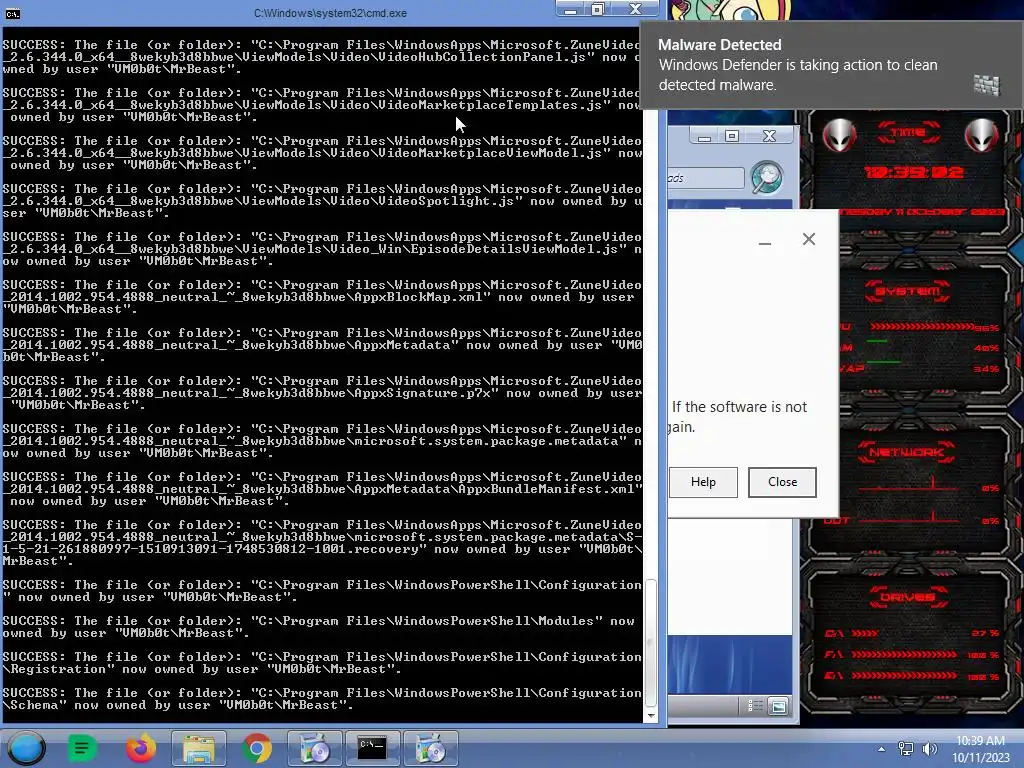The width and height of the screenshot is (1024, 768).
Task: Click the Windows Defender icon in notification
Action: coord(986,84)
